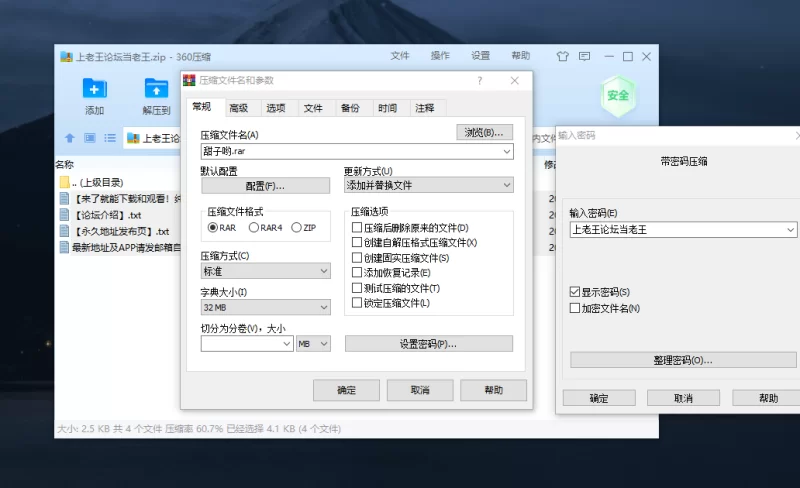Click the 安全 shield badge
800x488 pixels.
click(x=617, y=95)
